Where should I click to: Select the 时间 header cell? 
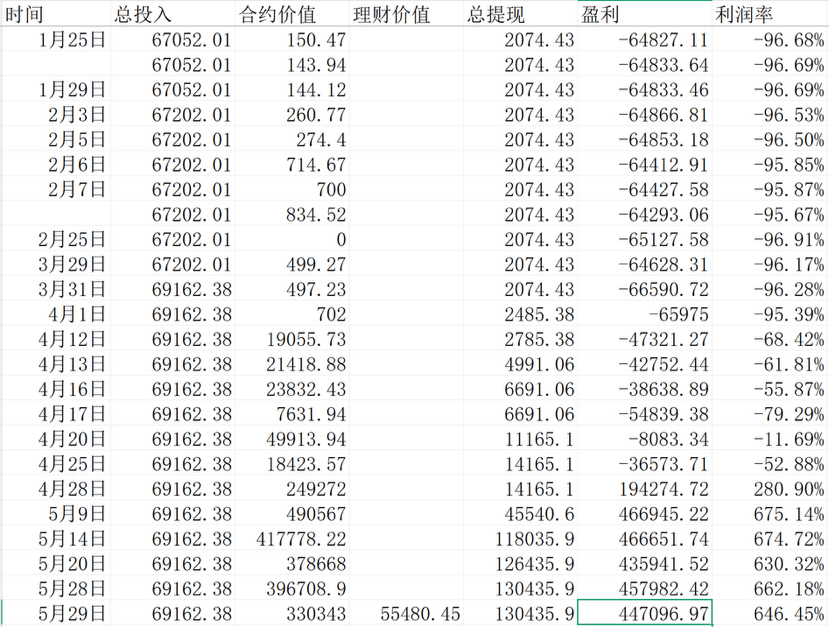pyautogui.click(x=55, y=14)
